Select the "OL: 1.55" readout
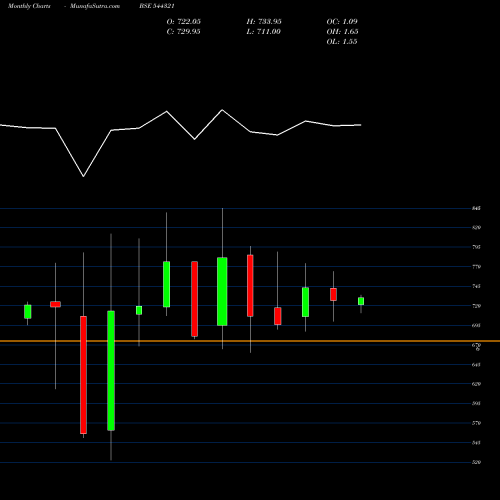Image resolution: width=500 pixels, height=500 pixels. coord(342,41)
